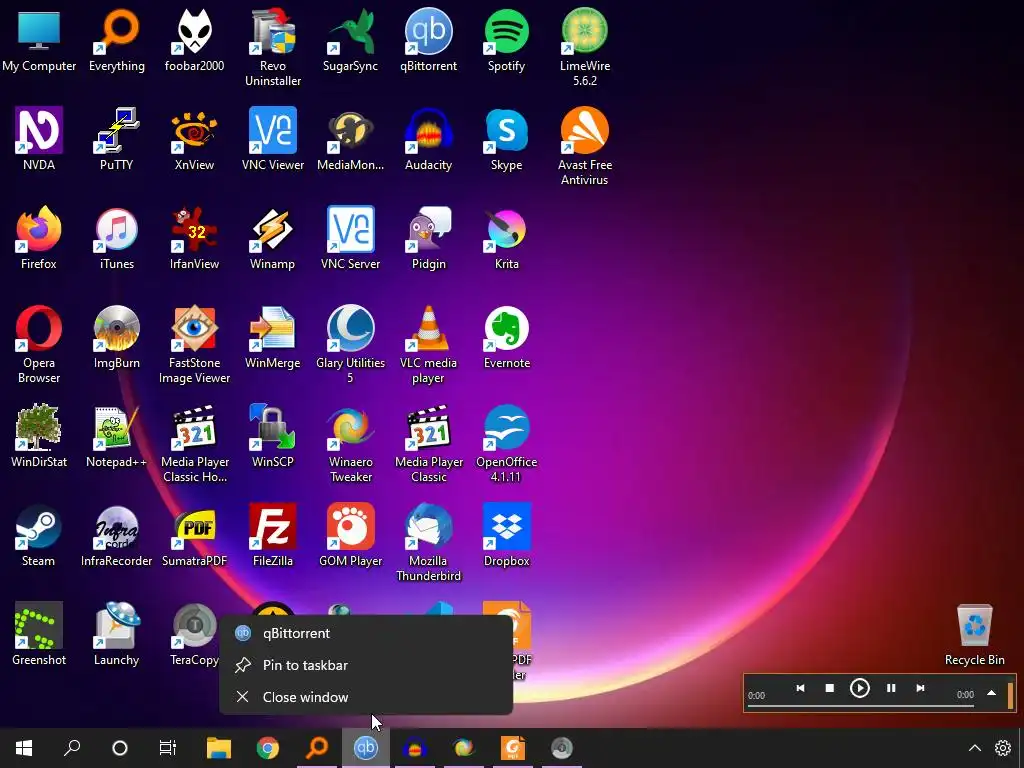This screenshot has width=1024, height=768.
Task: Pause playback in the mini player
Action: 891,688
